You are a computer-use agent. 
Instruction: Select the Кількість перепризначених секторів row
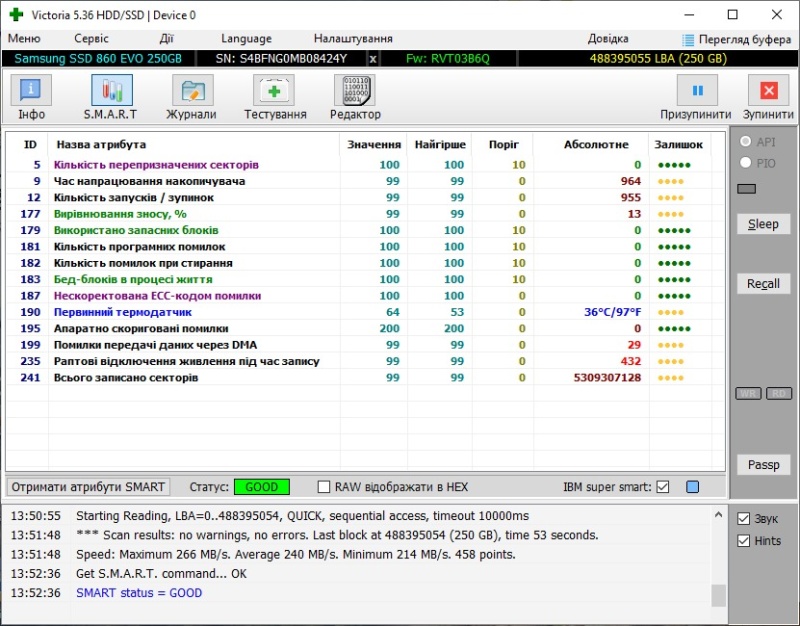[365, 165]
